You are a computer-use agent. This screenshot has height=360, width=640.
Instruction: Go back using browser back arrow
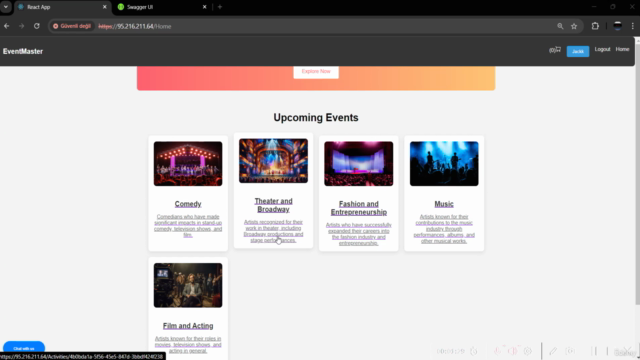(x=7, y=26)
